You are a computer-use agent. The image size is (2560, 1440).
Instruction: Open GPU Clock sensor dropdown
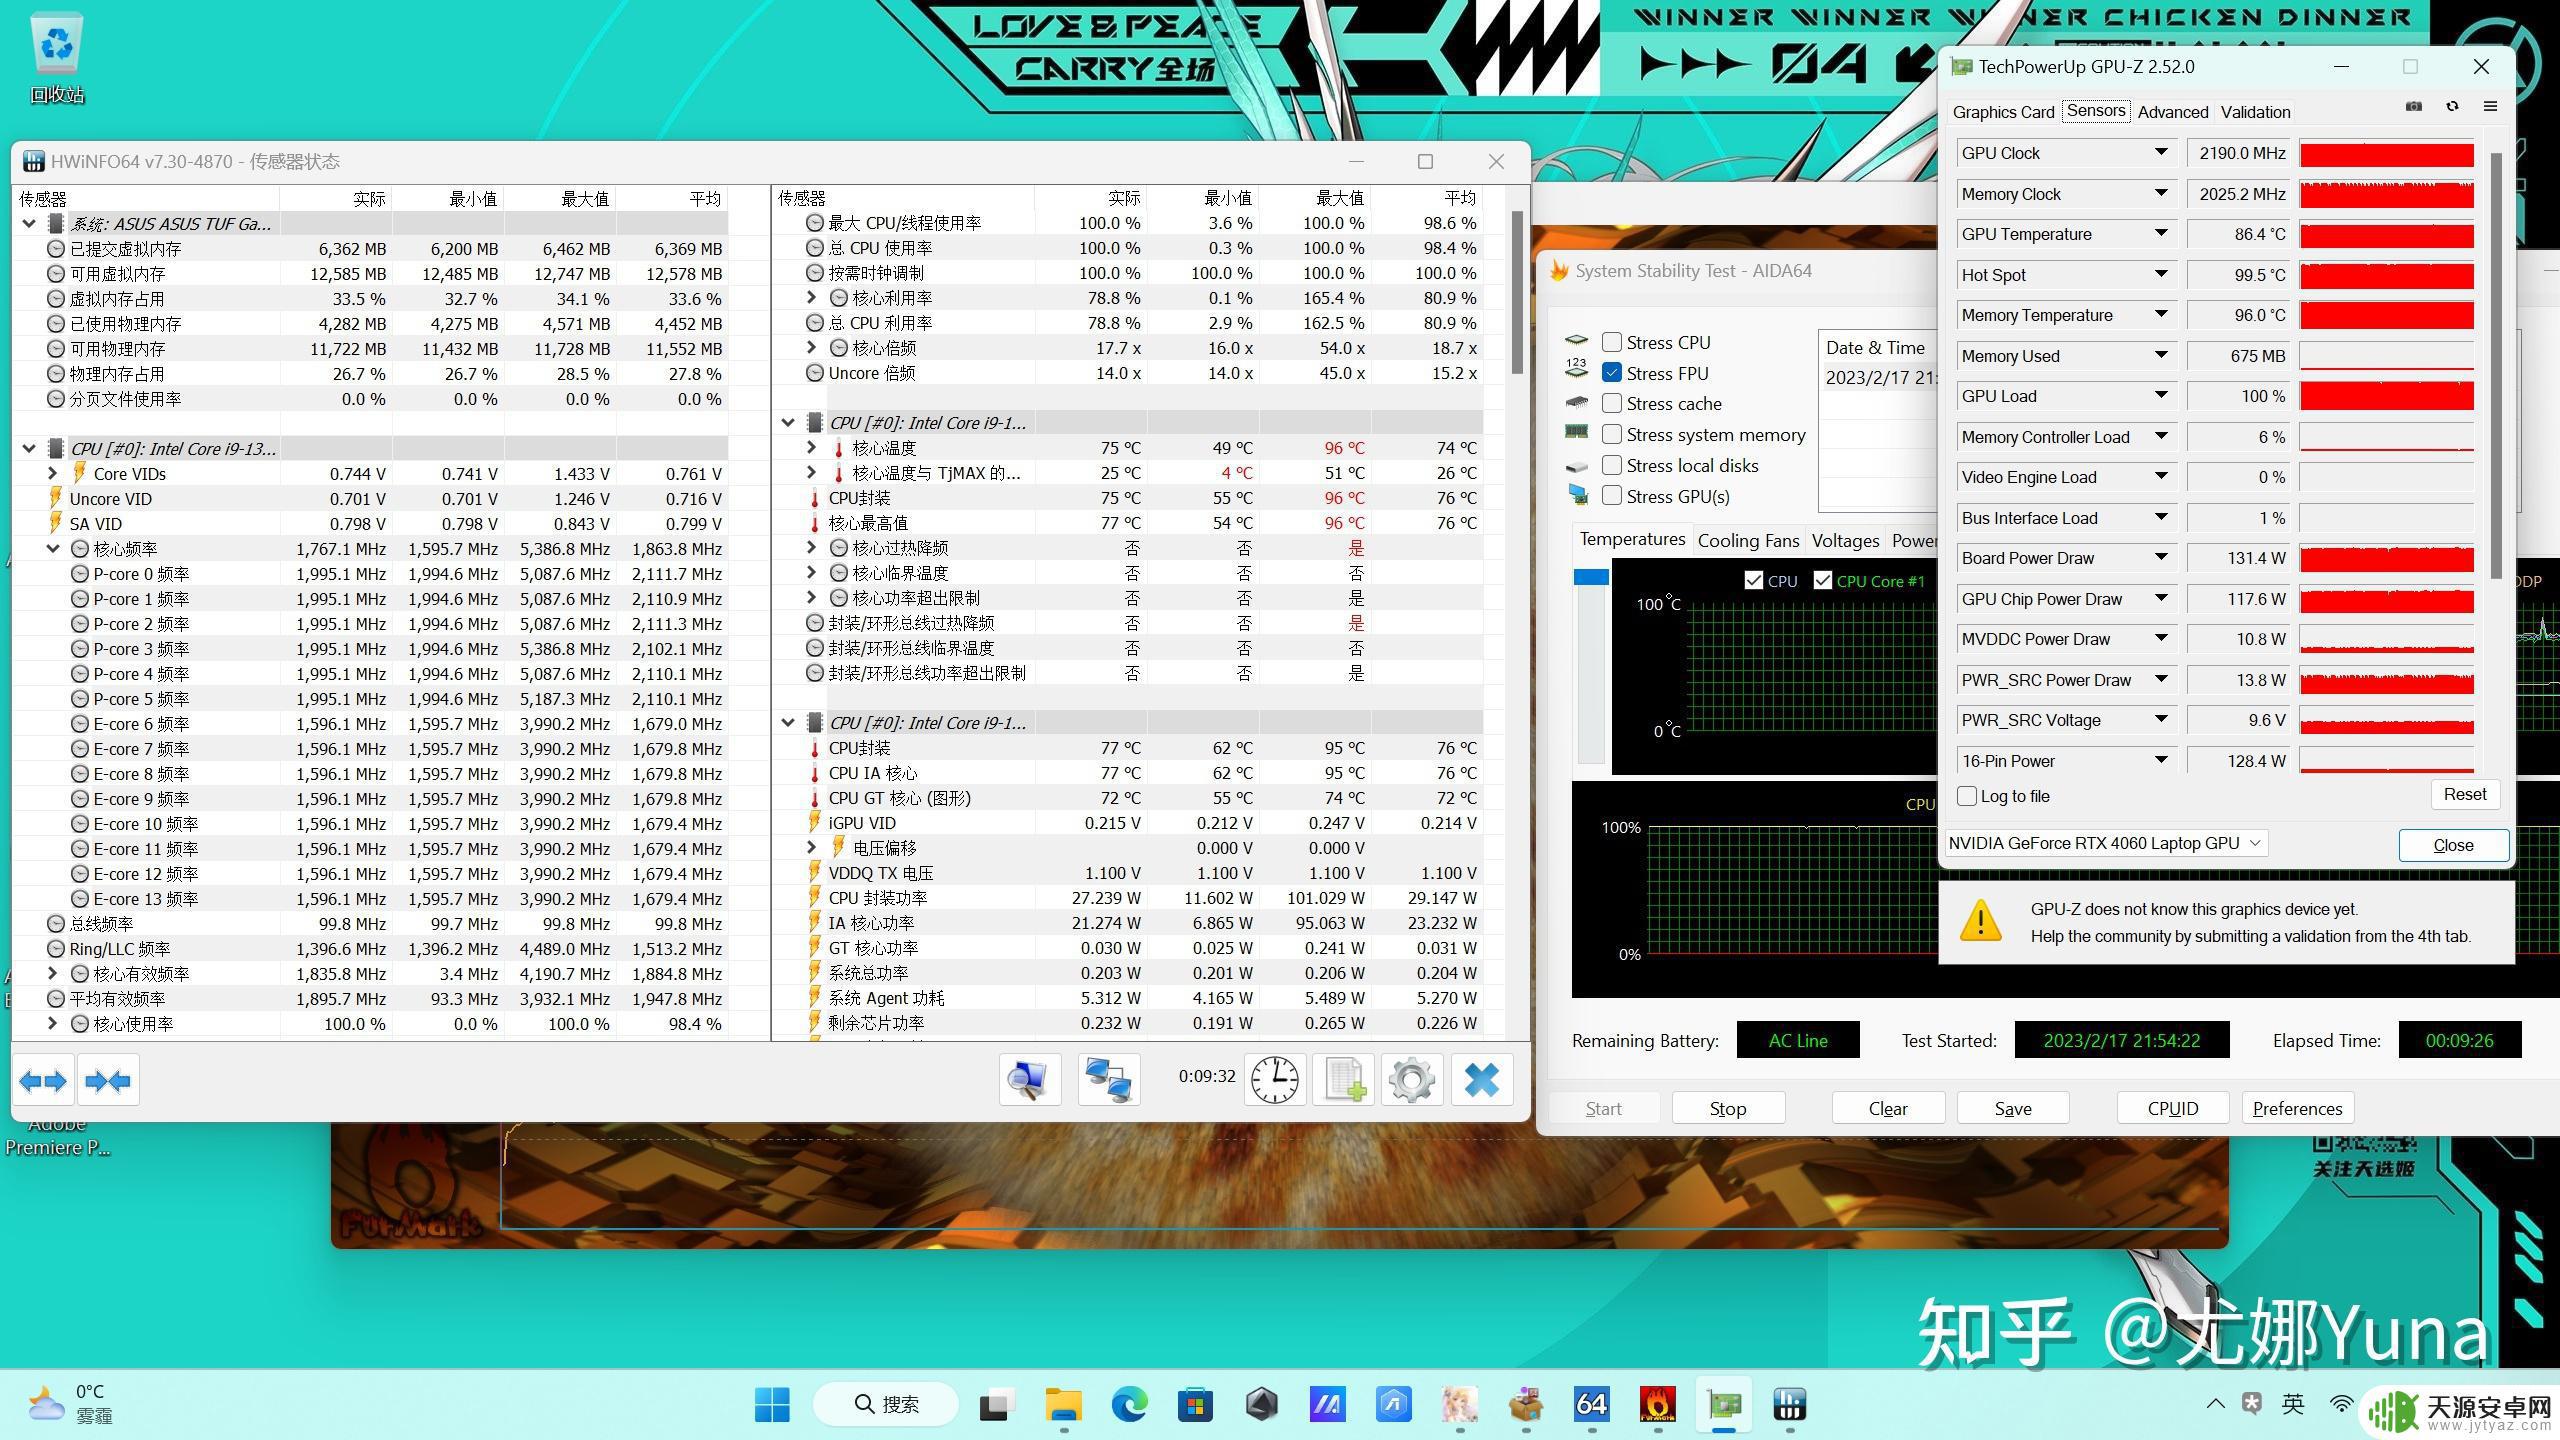[x=2161, y=152]
